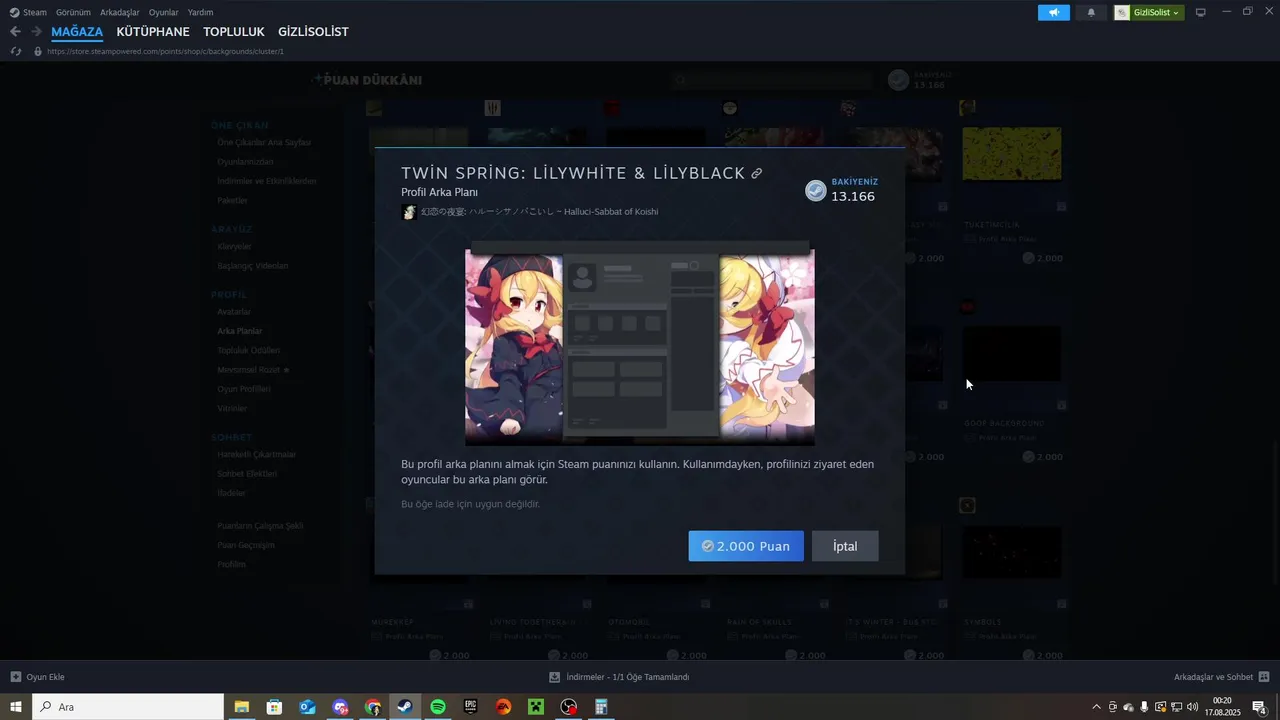Click the Oyun Ekle plus icon
Screen dimensions: 1280x720
[15, 677]
